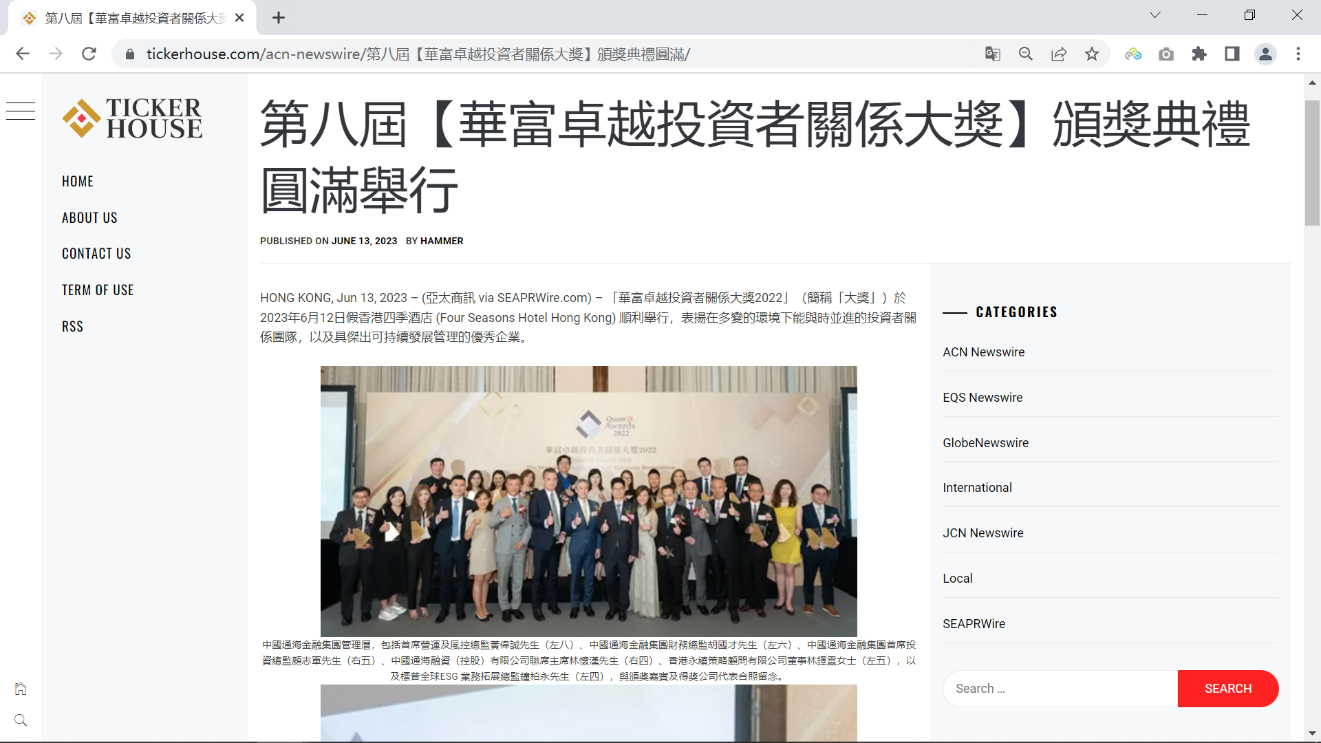Go back to the previous page

(x=23, y=54)
